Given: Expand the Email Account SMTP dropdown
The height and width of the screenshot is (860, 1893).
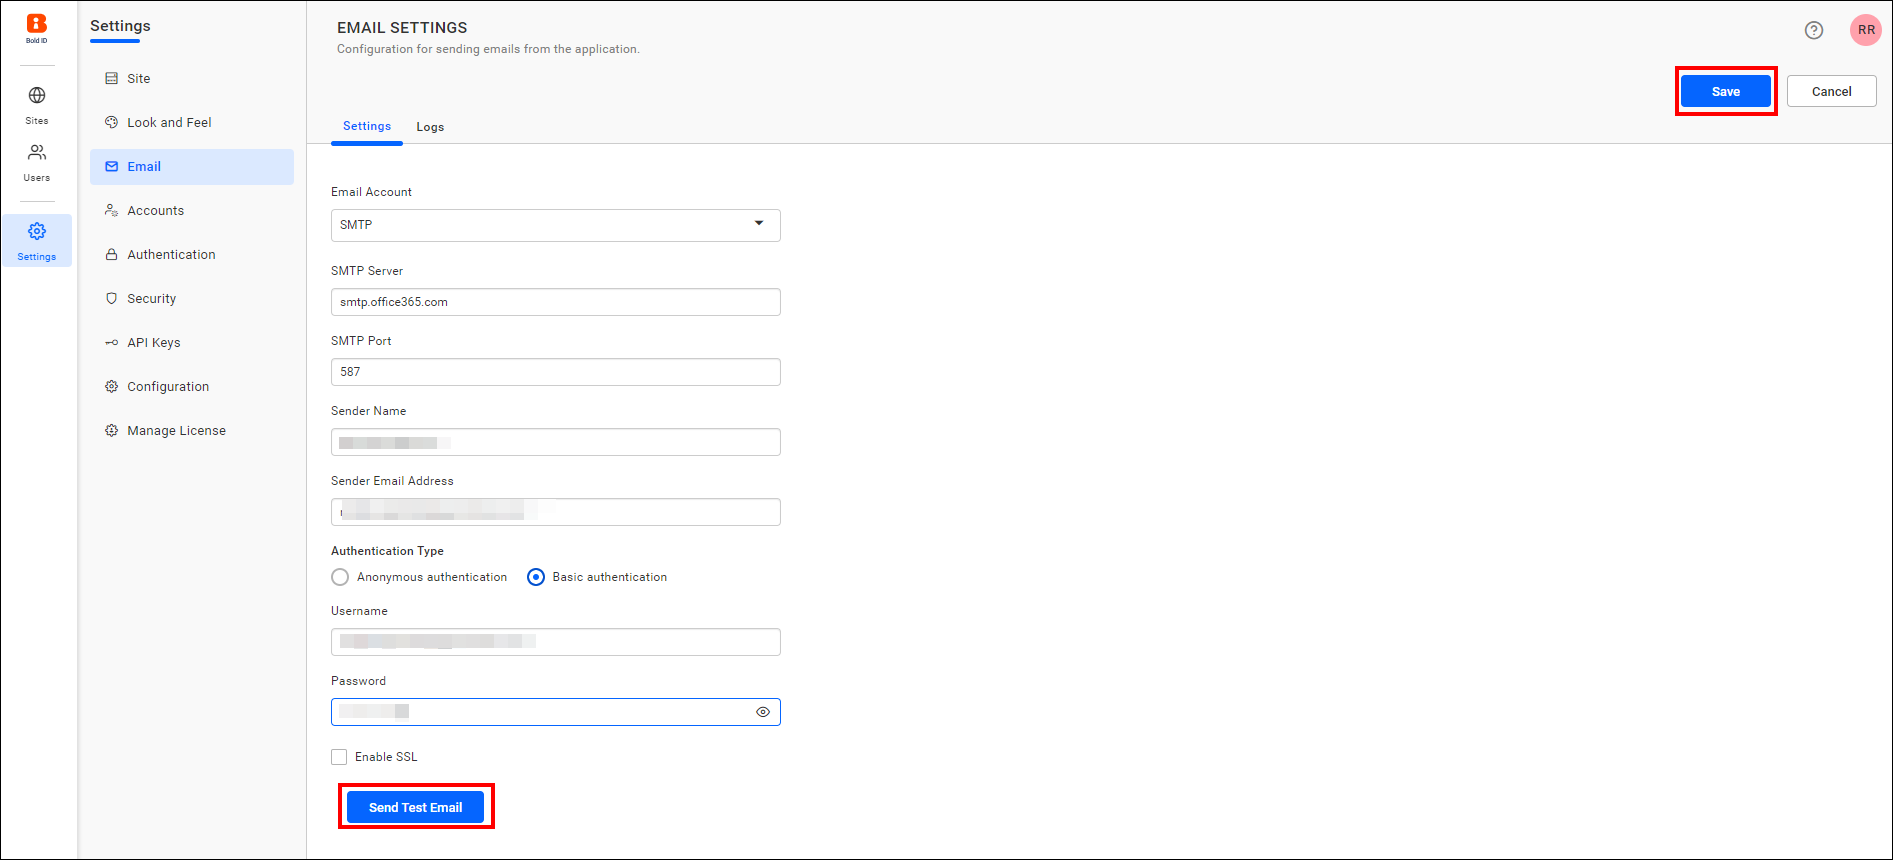Looking at the screenshot, I should [x=556, y=225].
